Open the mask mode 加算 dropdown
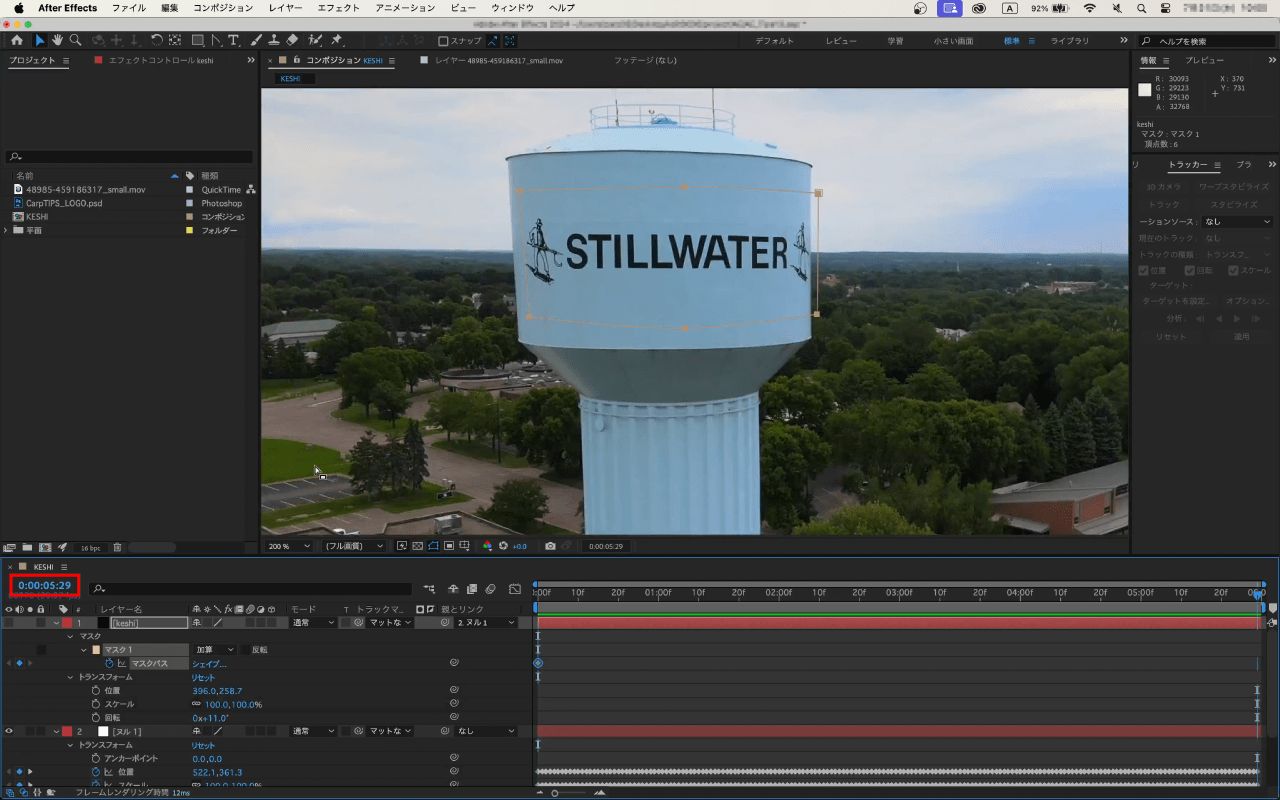Viewport: 1280px width, 800px height. 214,650
